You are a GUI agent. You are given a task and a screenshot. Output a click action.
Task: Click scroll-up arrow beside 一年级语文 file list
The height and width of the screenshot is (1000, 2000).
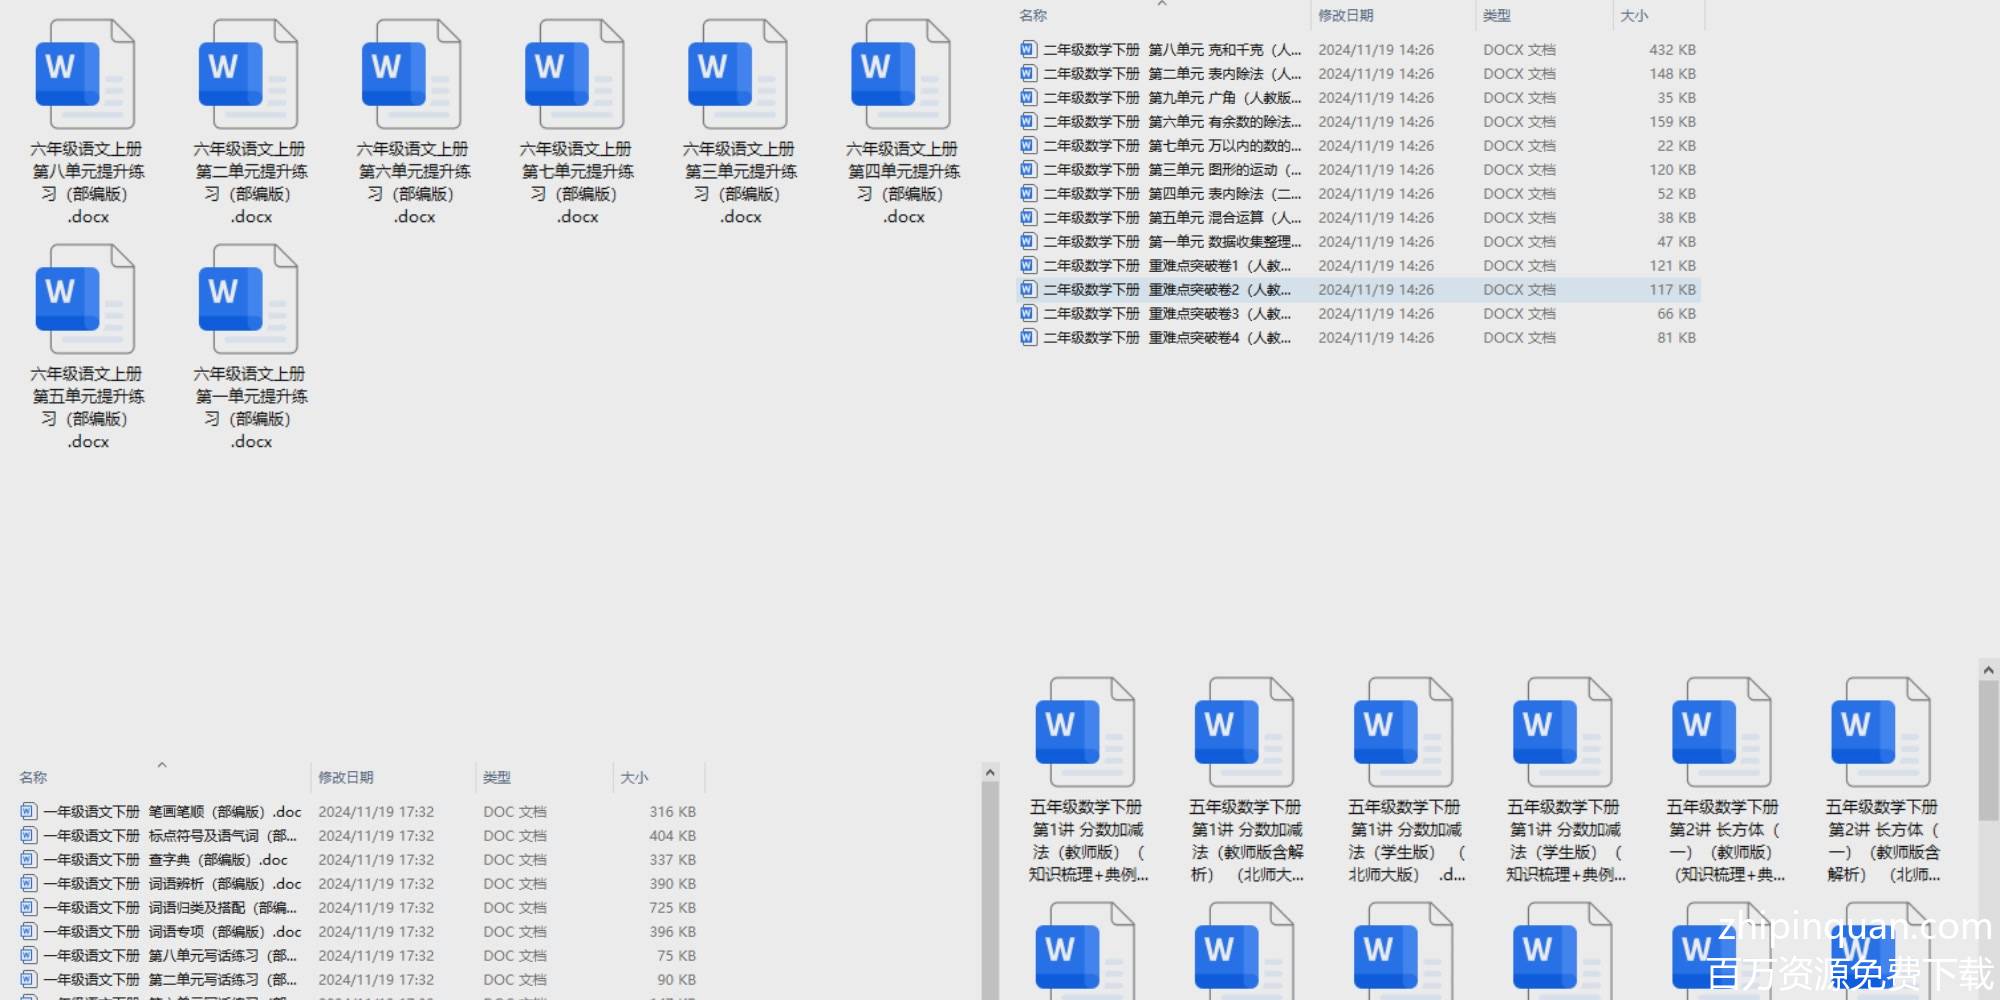click(x=990, y=773)
